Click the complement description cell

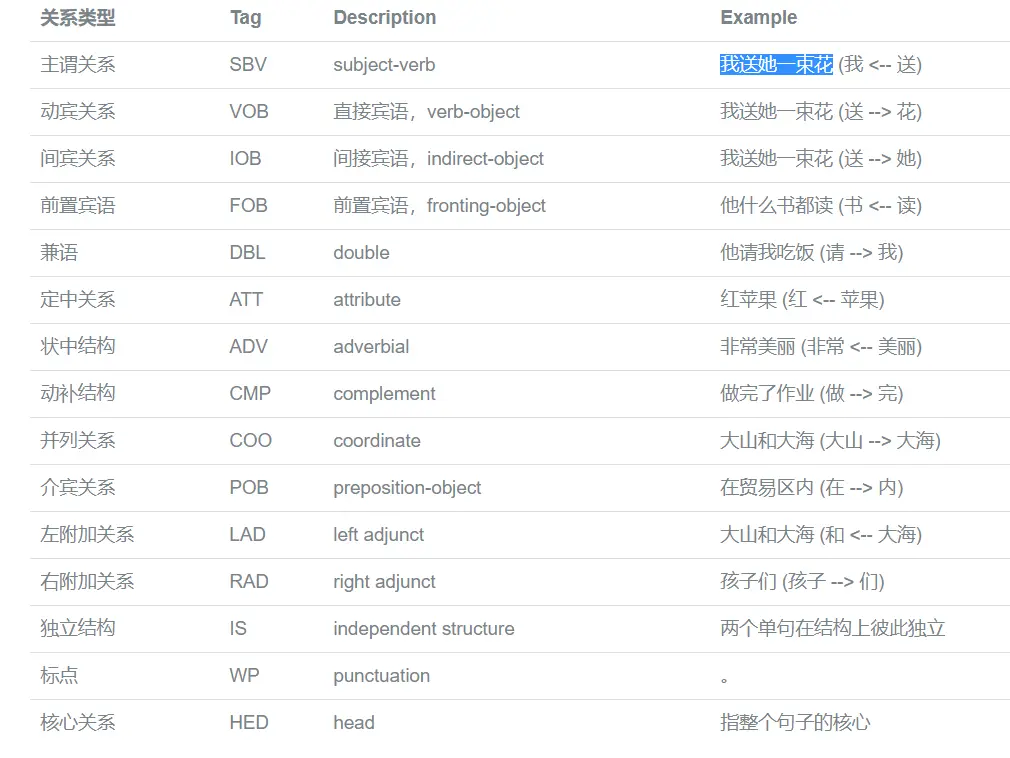[x=384, y=393]
